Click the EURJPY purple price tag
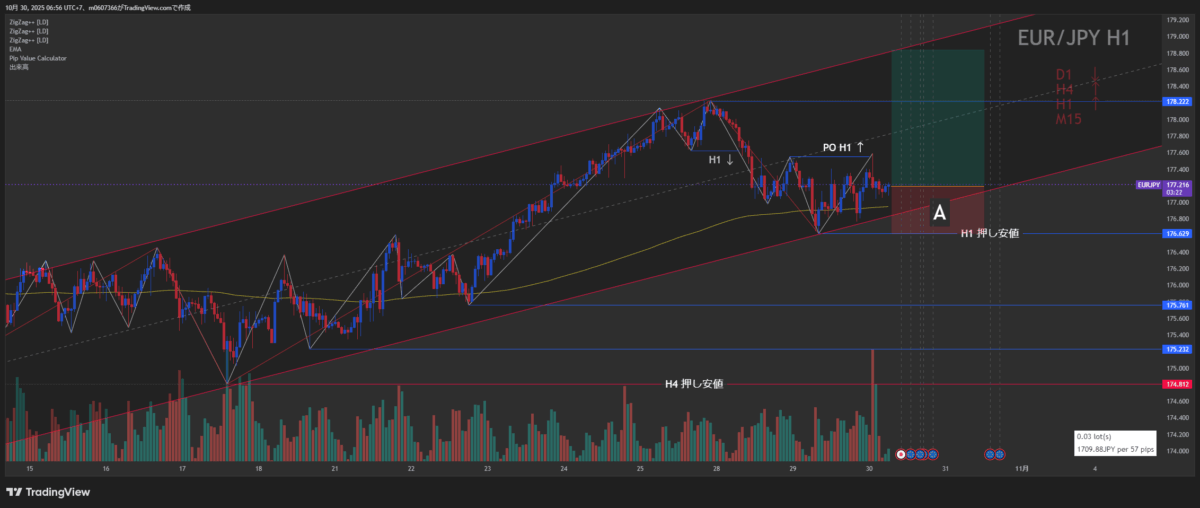1200x508 pixels. pos(1148,185)
